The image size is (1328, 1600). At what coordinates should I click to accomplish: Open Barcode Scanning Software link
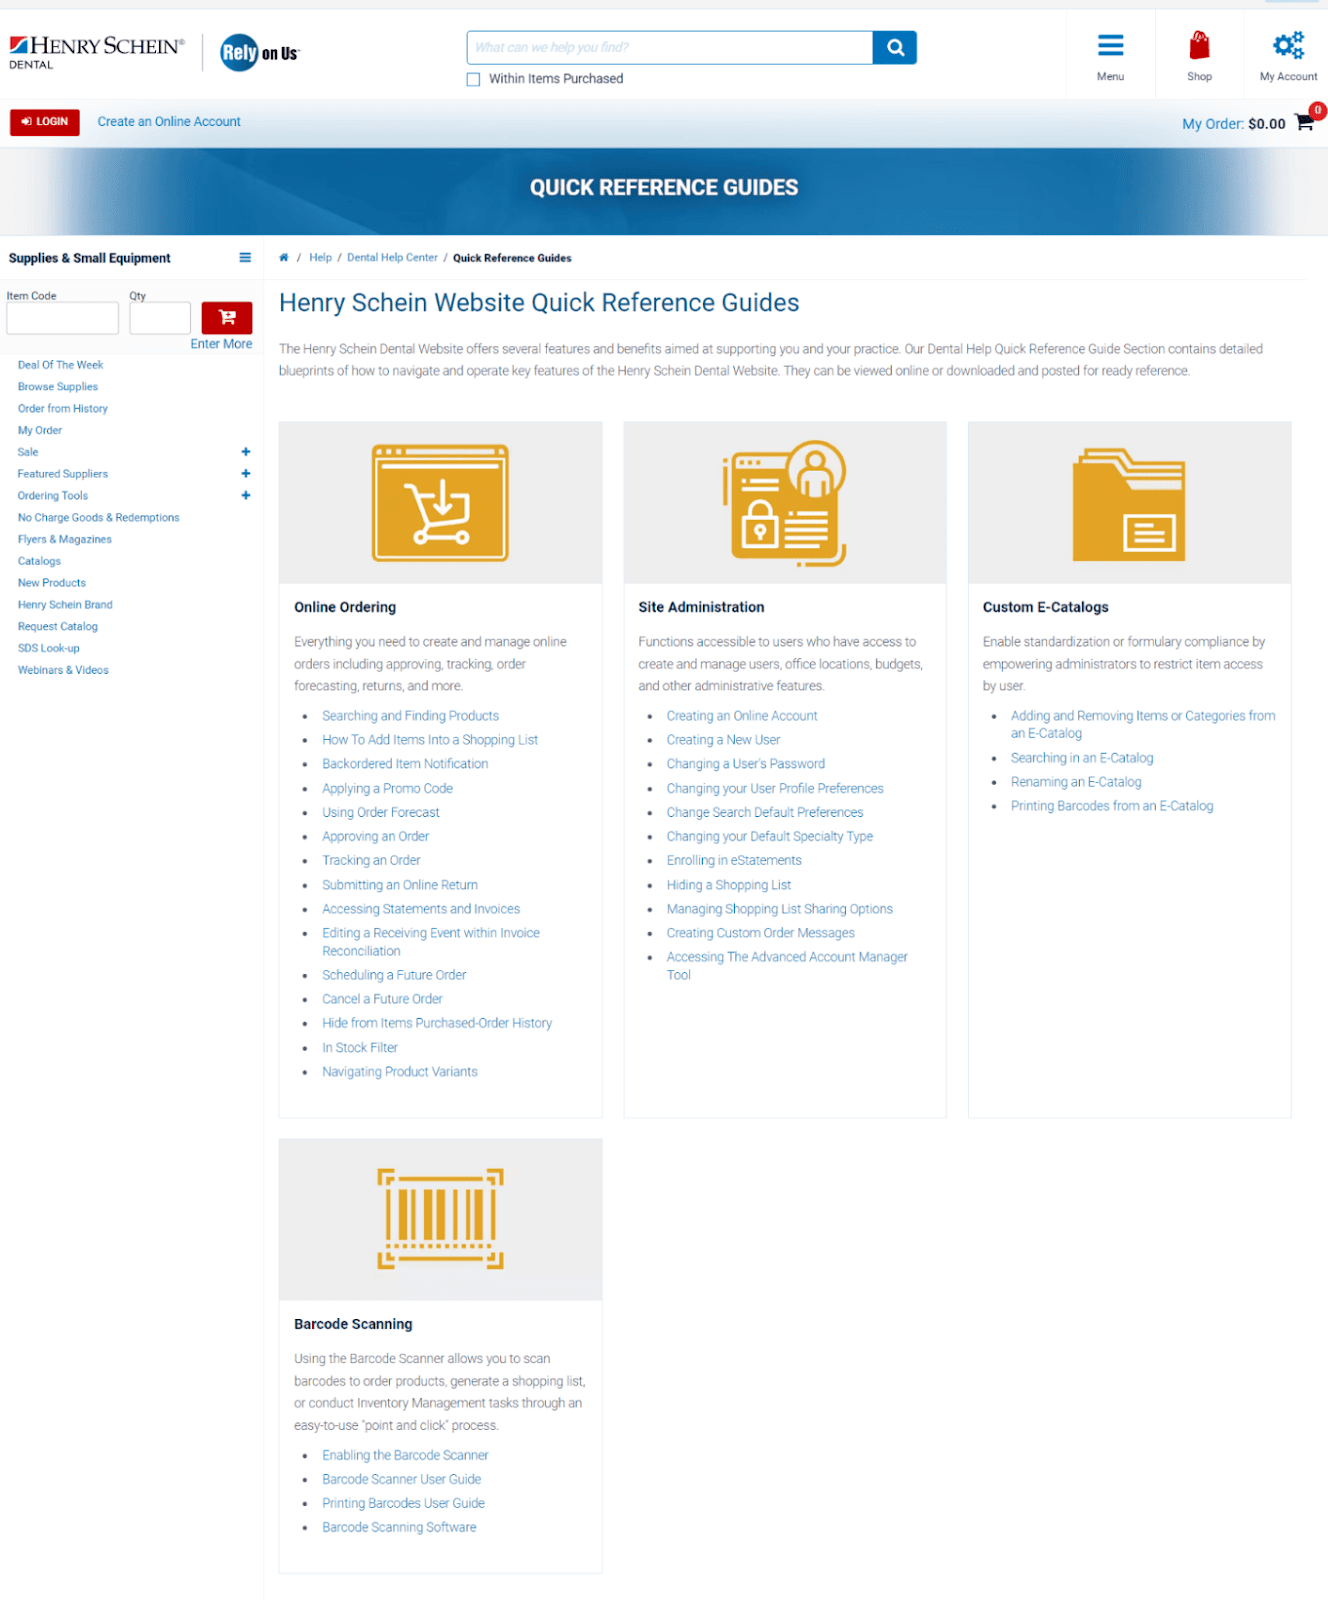tap(399, 1528)
